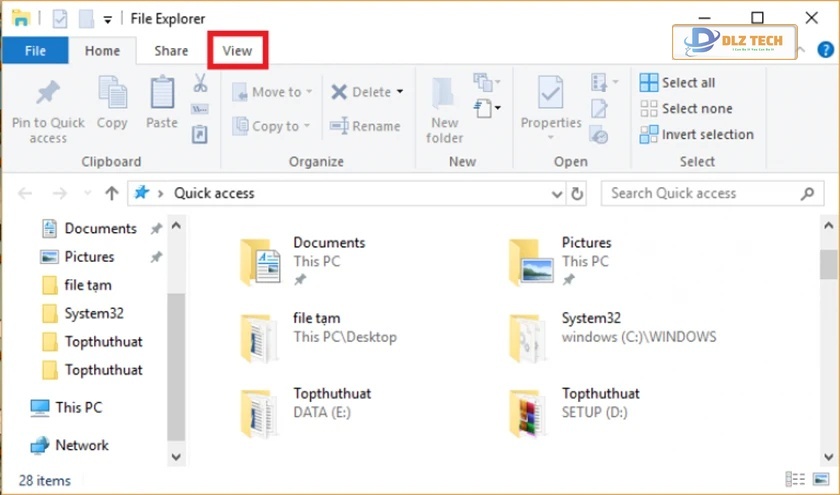This screenshot has width=840, height=495.
Task: Click the Paste clipboard icon
Action: 162,94
